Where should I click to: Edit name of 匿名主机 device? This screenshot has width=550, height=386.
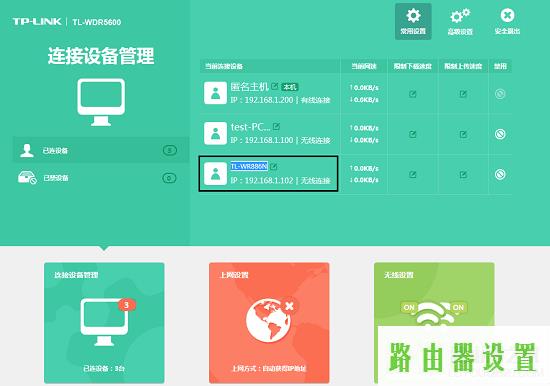(275, 86)
